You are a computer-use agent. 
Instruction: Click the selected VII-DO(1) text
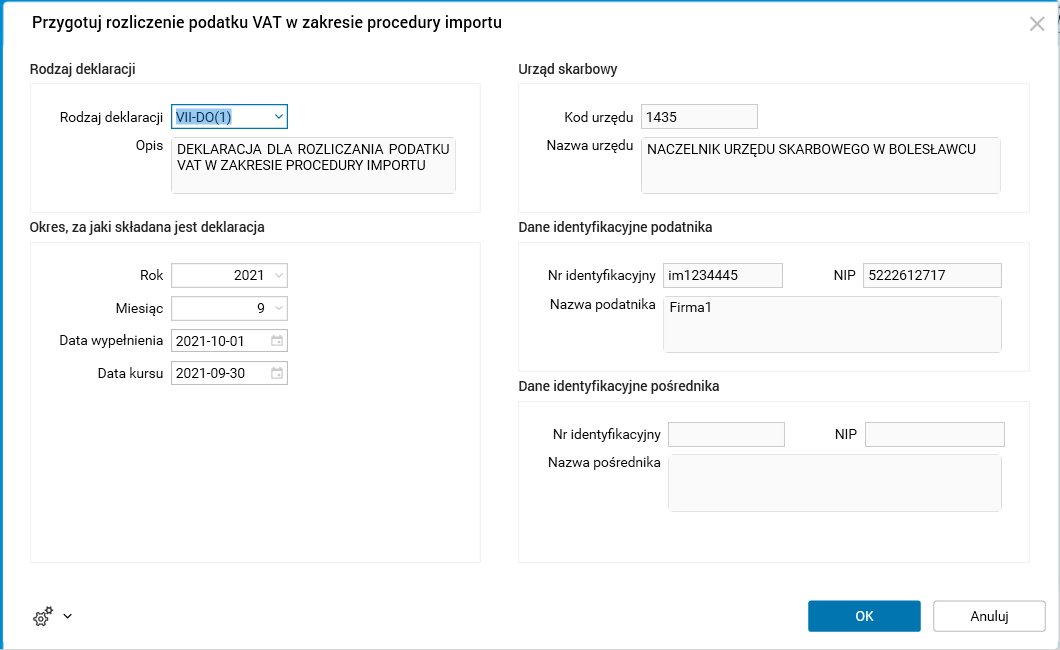(203, 117)
